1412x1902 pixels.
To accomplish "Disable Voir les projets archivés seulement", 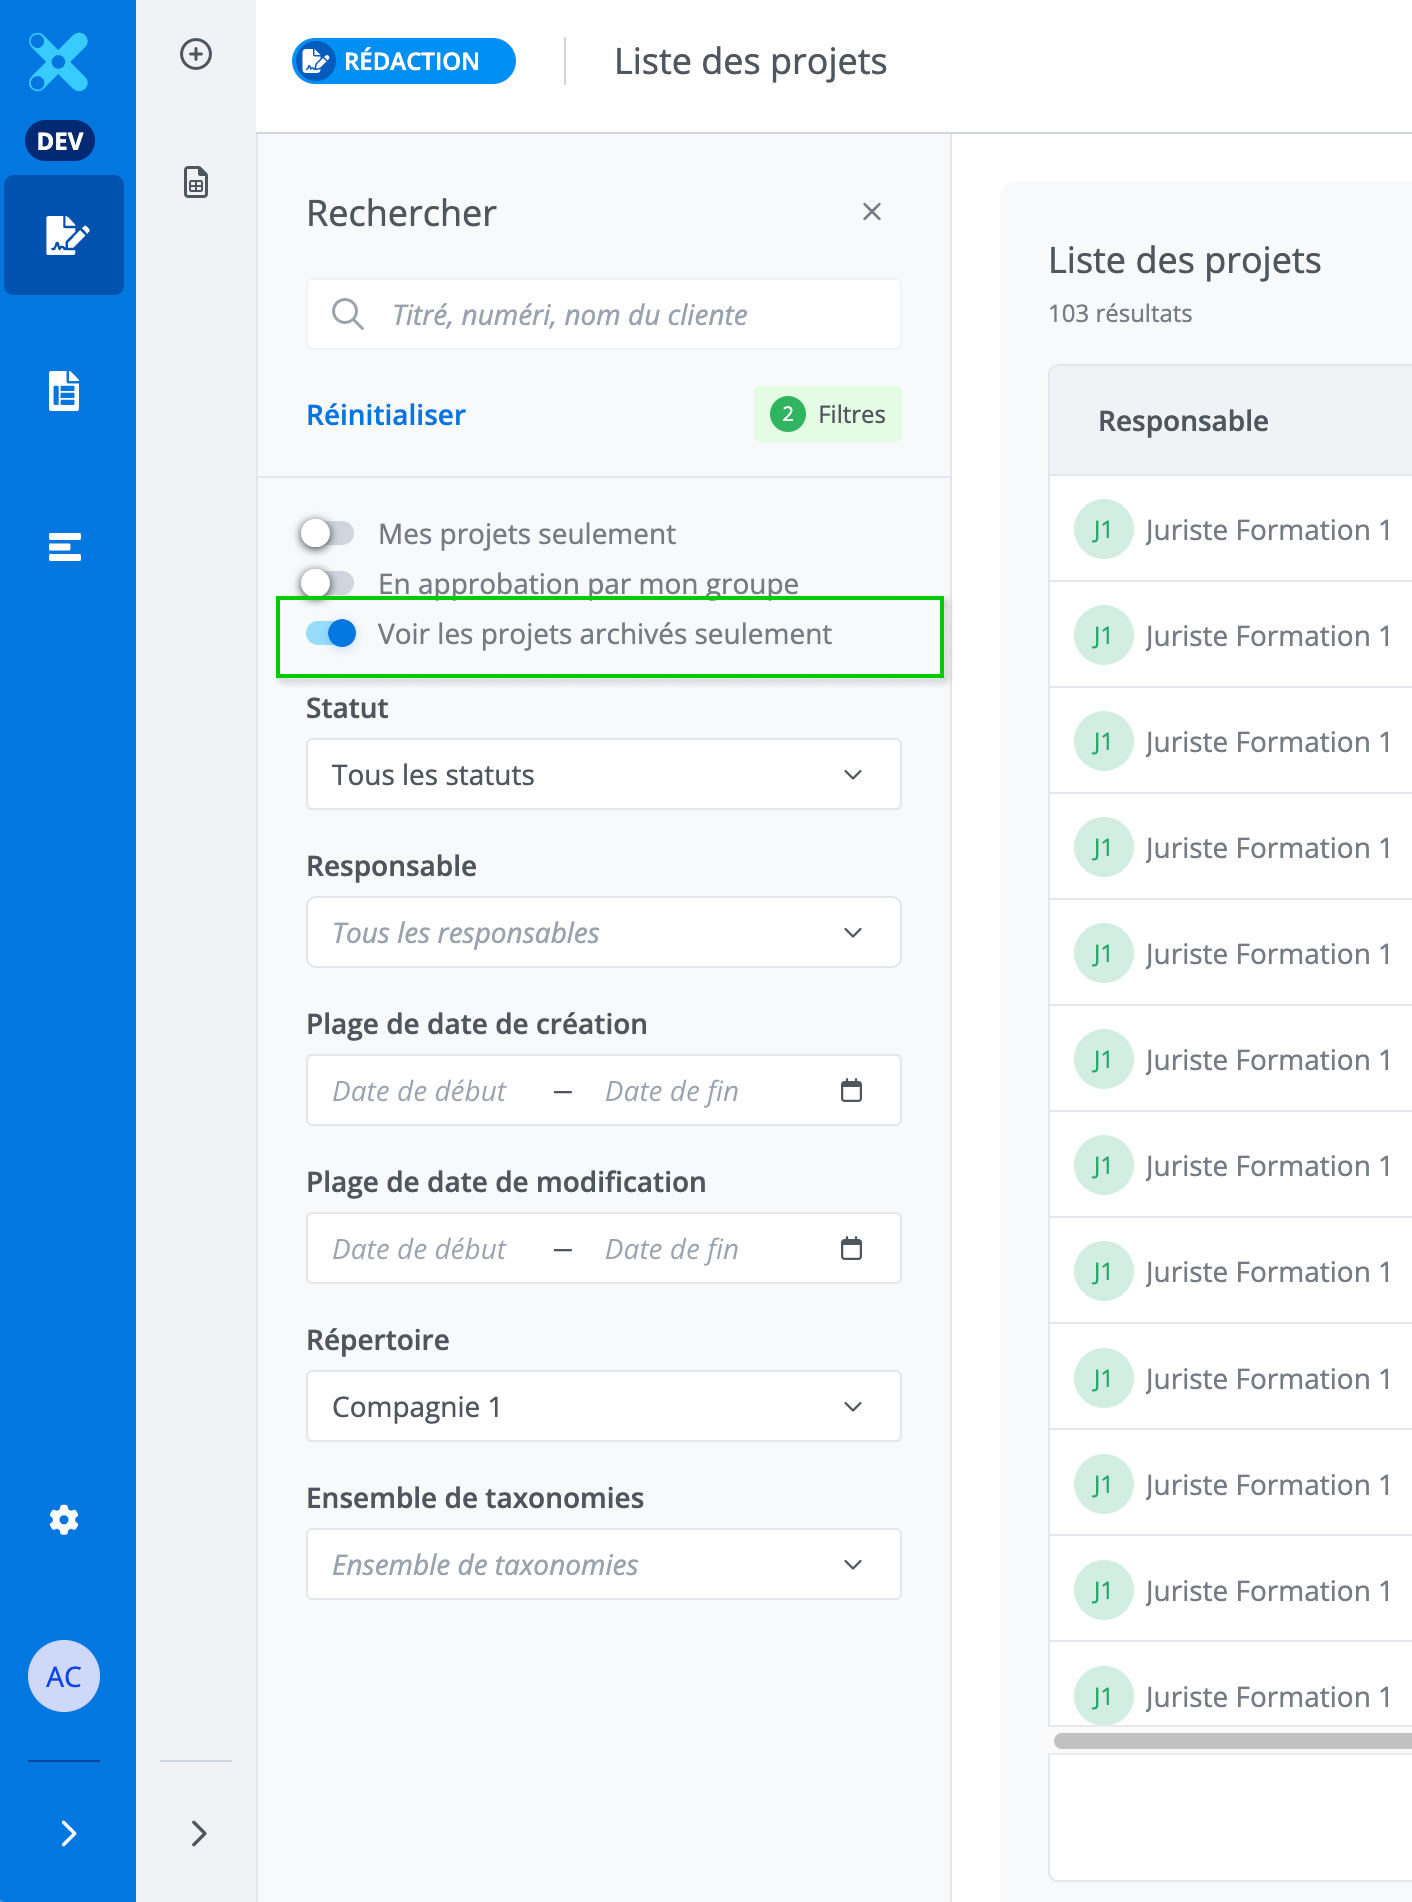I will click(x=331, y=633).
